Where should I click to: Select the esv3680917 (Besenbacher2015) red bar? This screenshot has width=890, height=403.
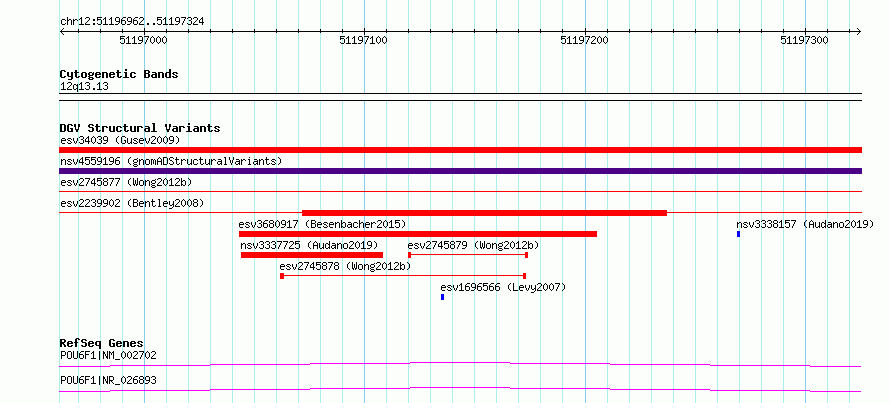[418, 234]
